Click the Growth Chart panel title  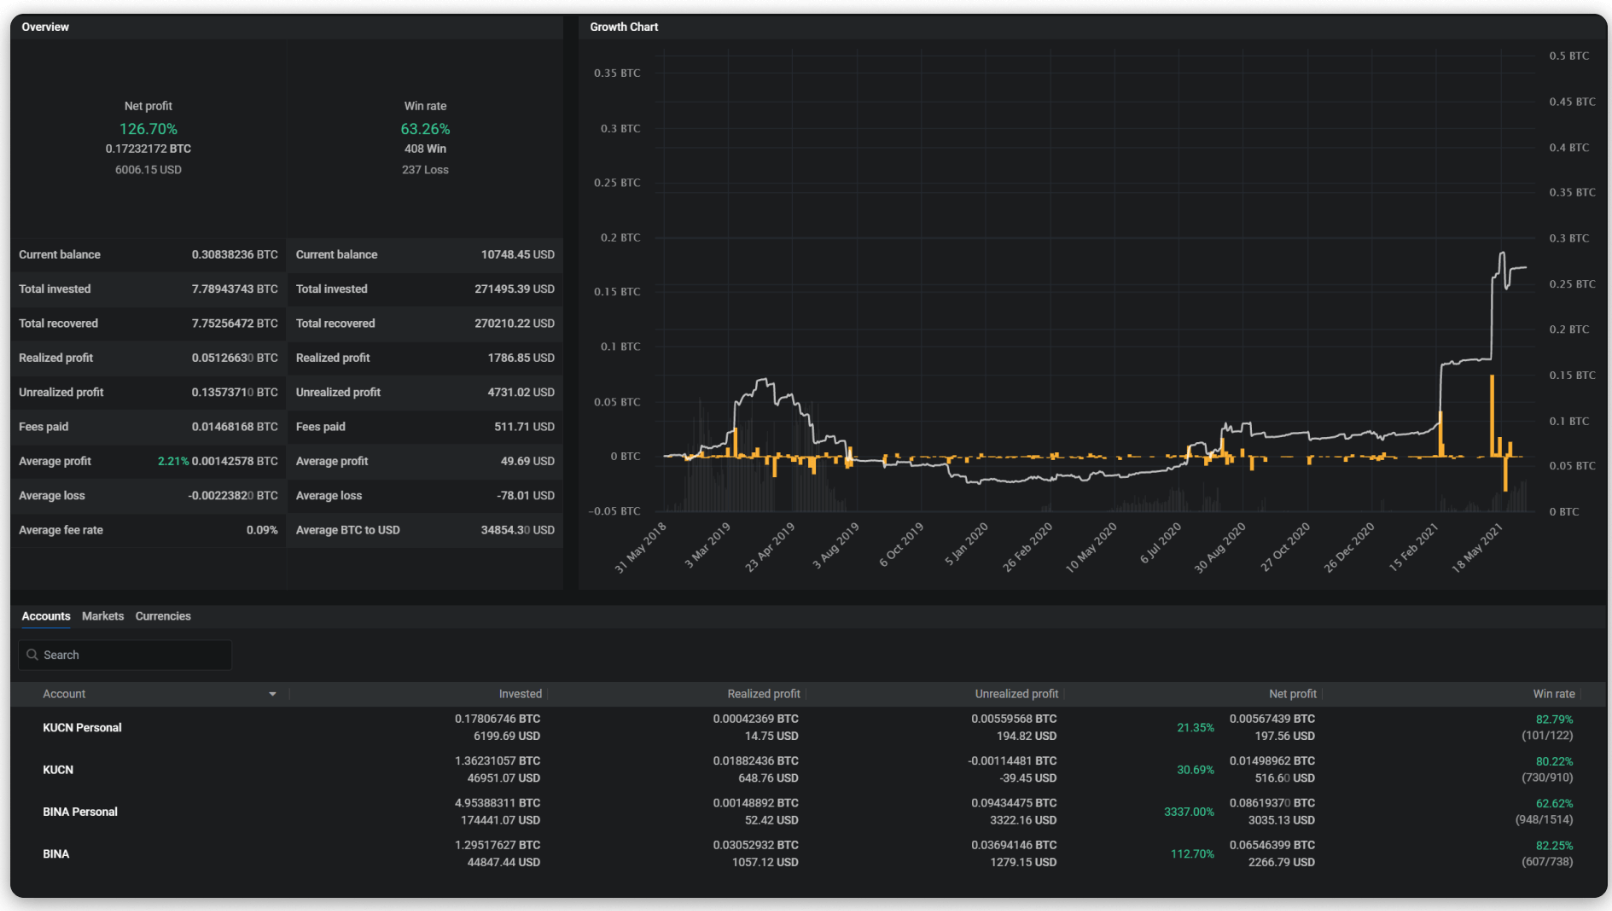624,27
